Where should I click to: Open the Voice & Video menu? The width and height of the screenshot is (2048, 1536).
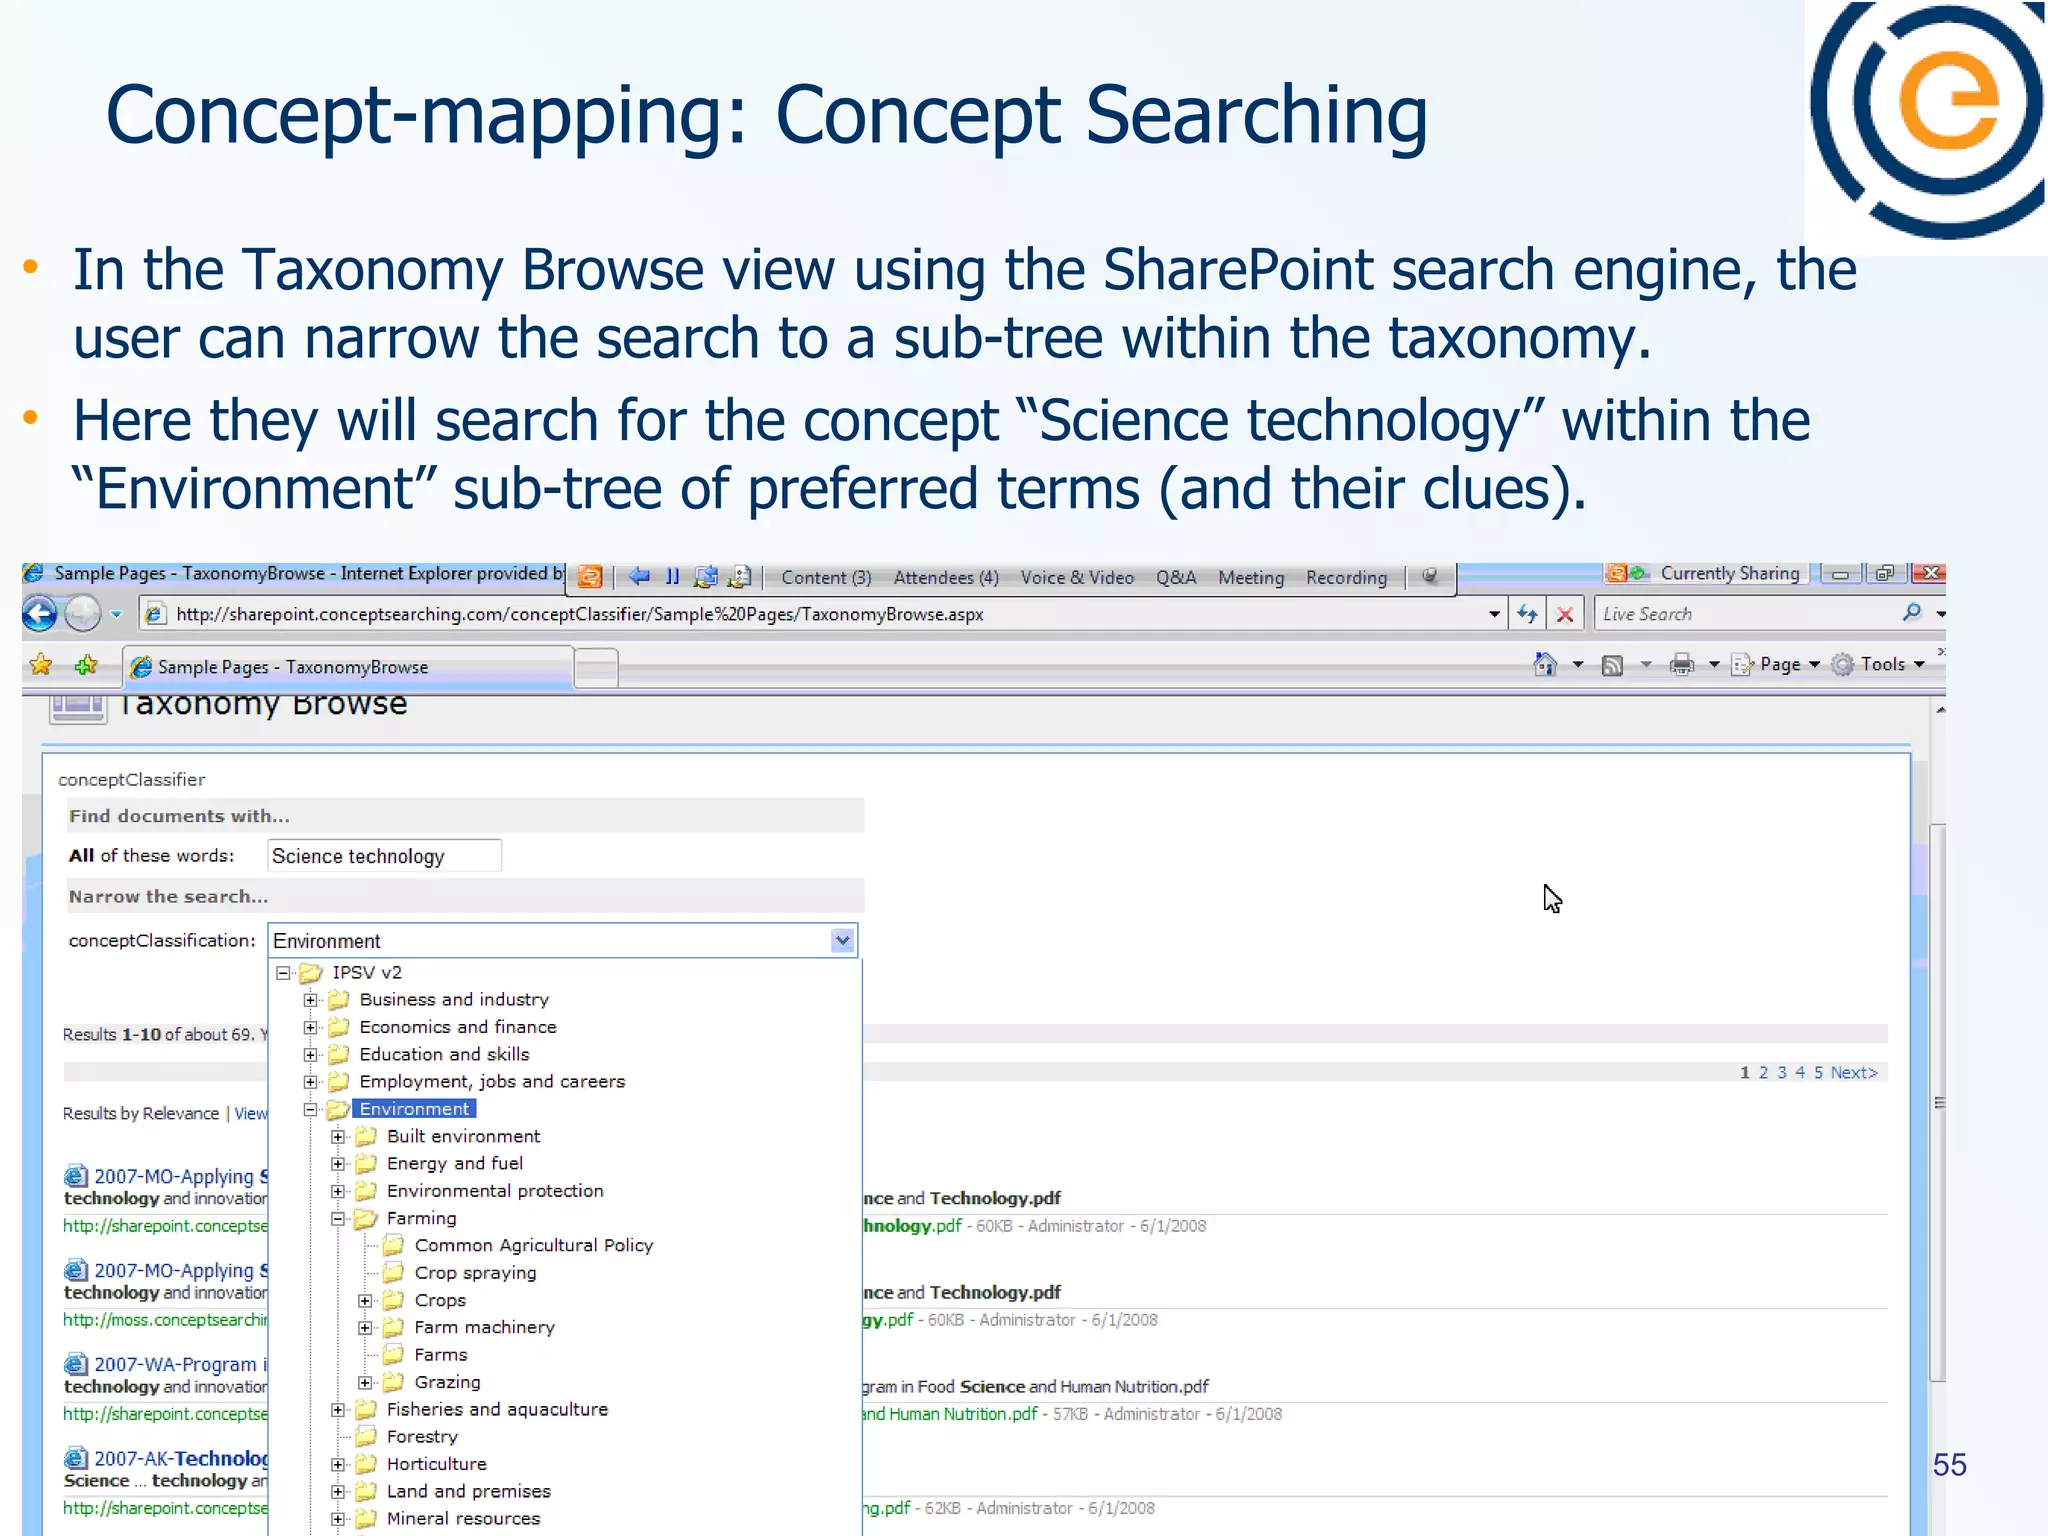click(x=1077, y=577)
